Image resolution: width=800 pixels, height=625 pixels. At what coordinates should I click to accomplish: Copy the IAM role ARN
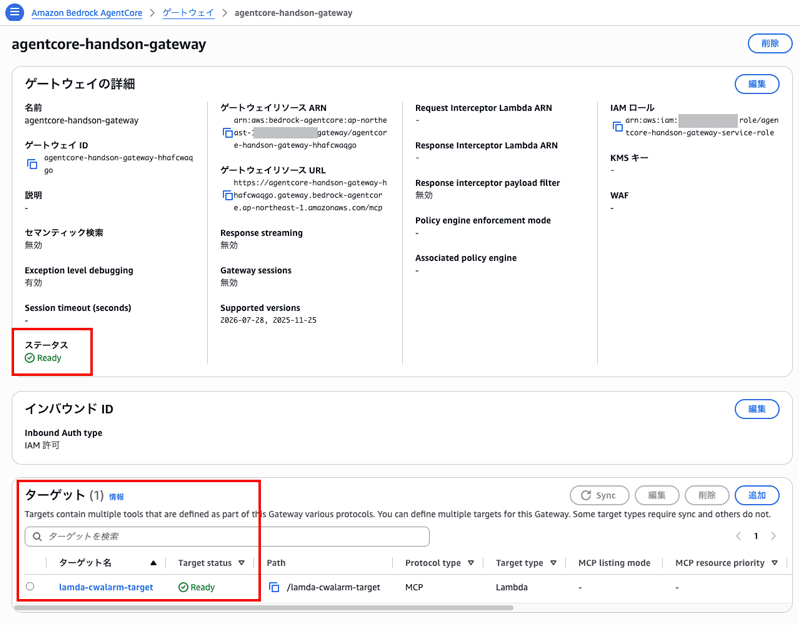coord(617,127)
